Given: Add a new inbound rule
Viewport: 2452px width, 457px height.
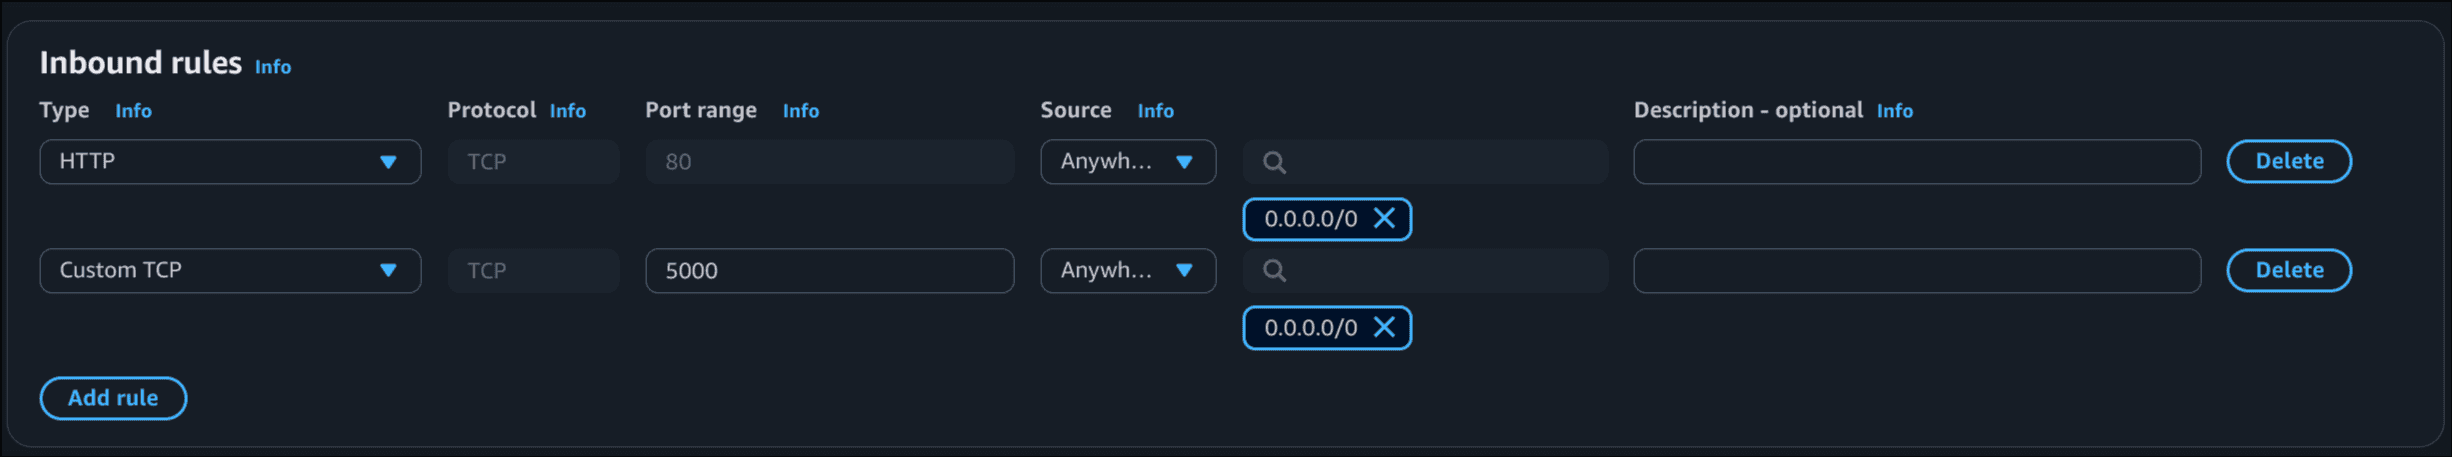Looking at the screenshot, I should 113,398.
